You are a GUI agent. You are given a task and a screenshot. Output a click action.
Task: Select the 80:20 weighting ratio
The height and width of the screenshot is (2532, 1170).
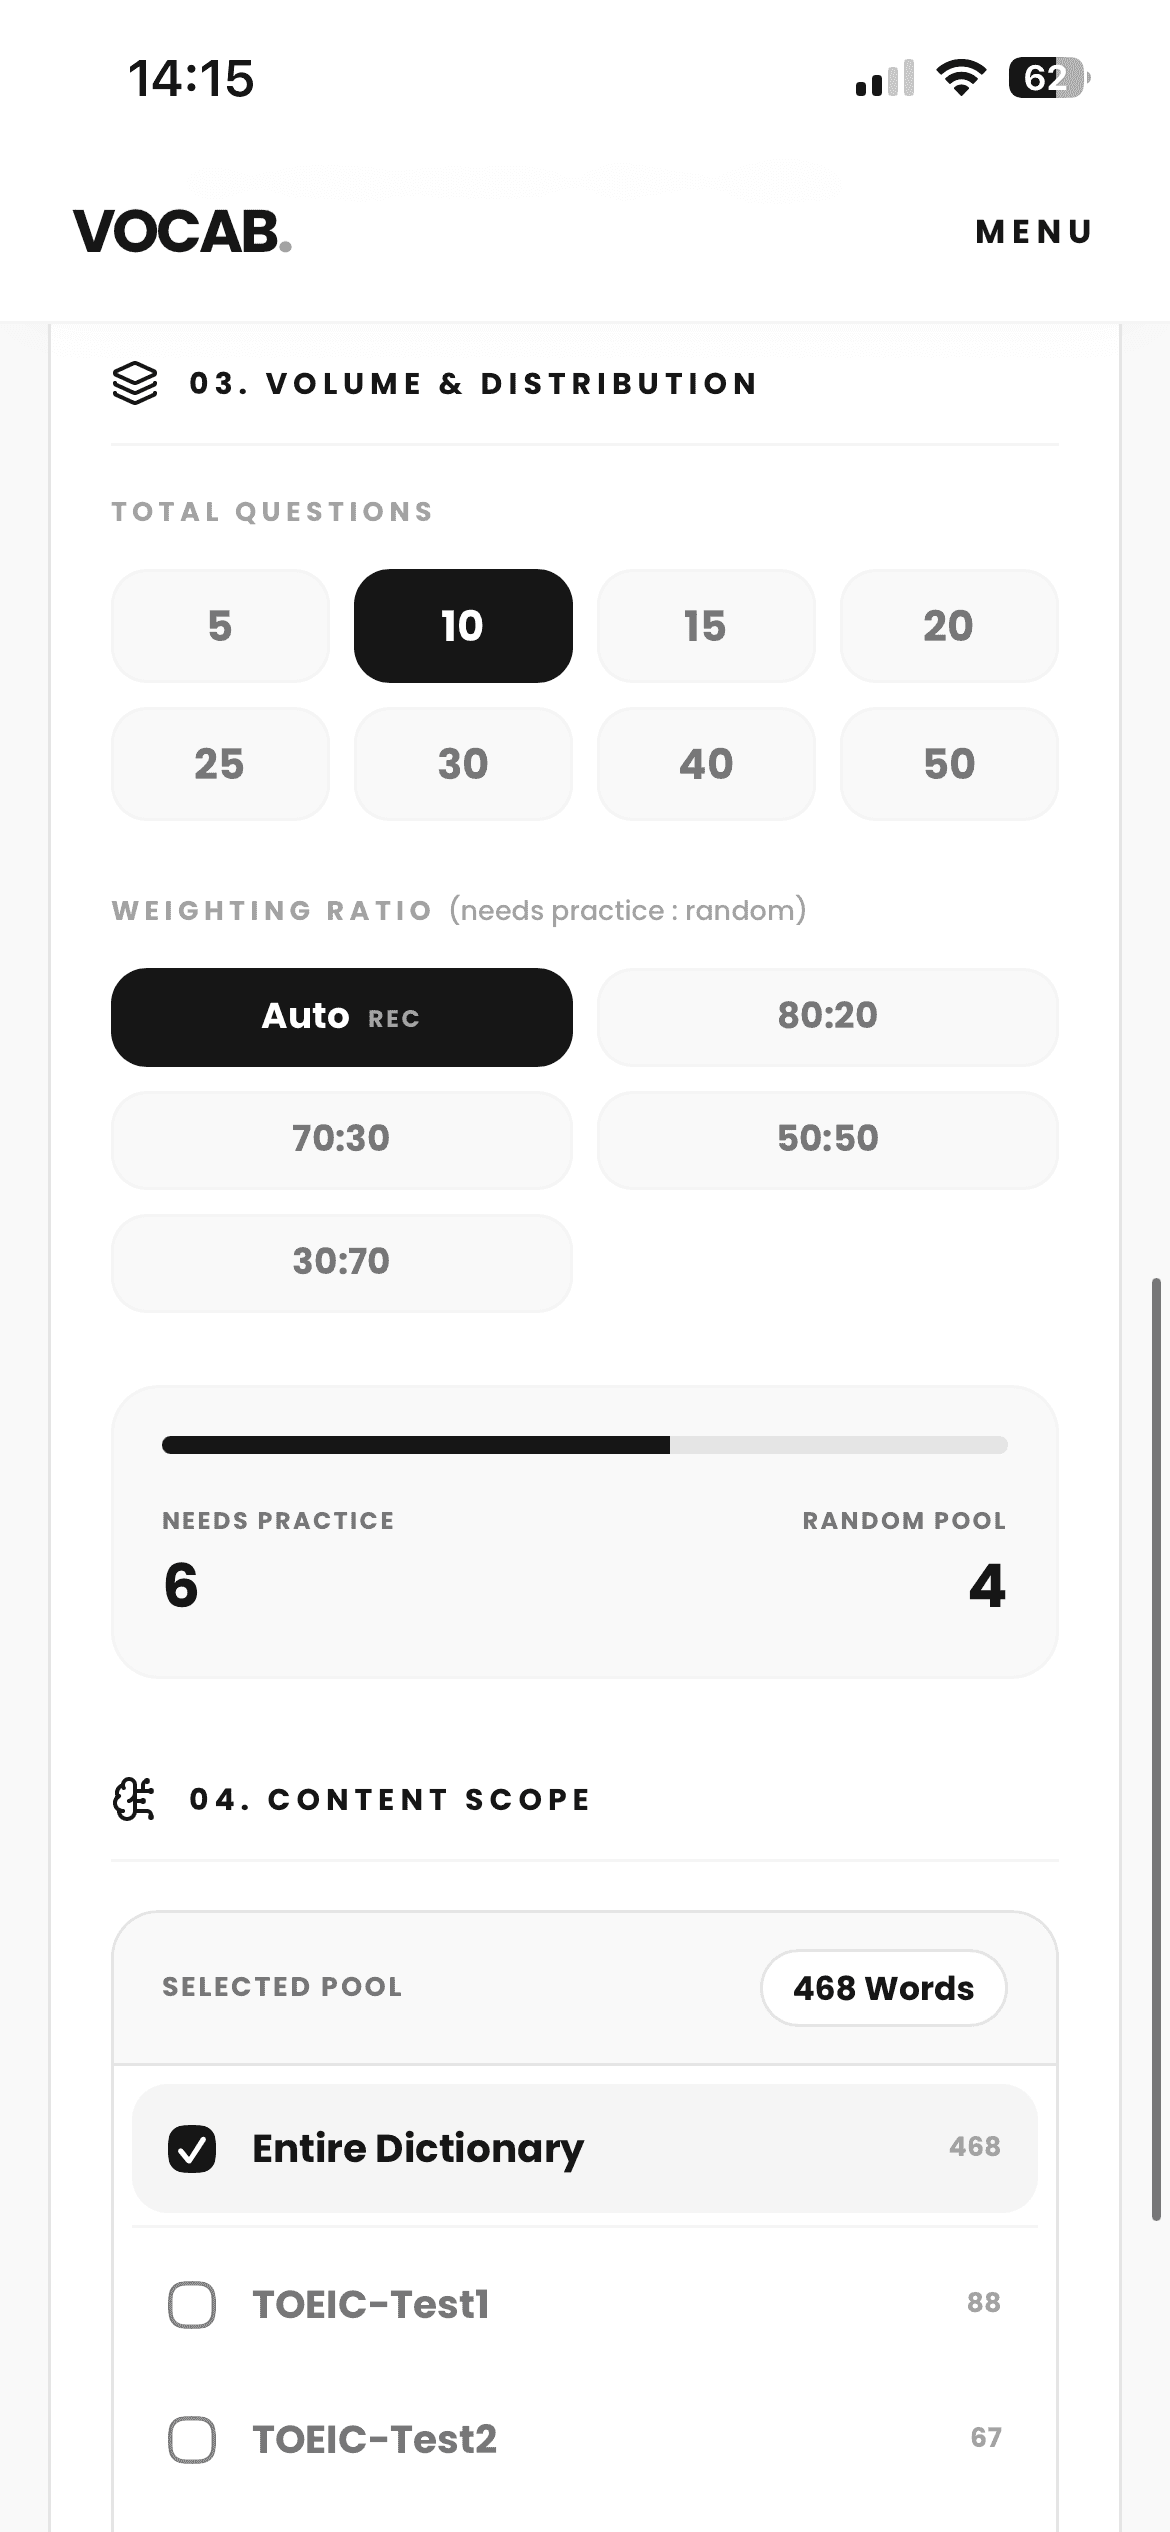[x=827, y=1016]
